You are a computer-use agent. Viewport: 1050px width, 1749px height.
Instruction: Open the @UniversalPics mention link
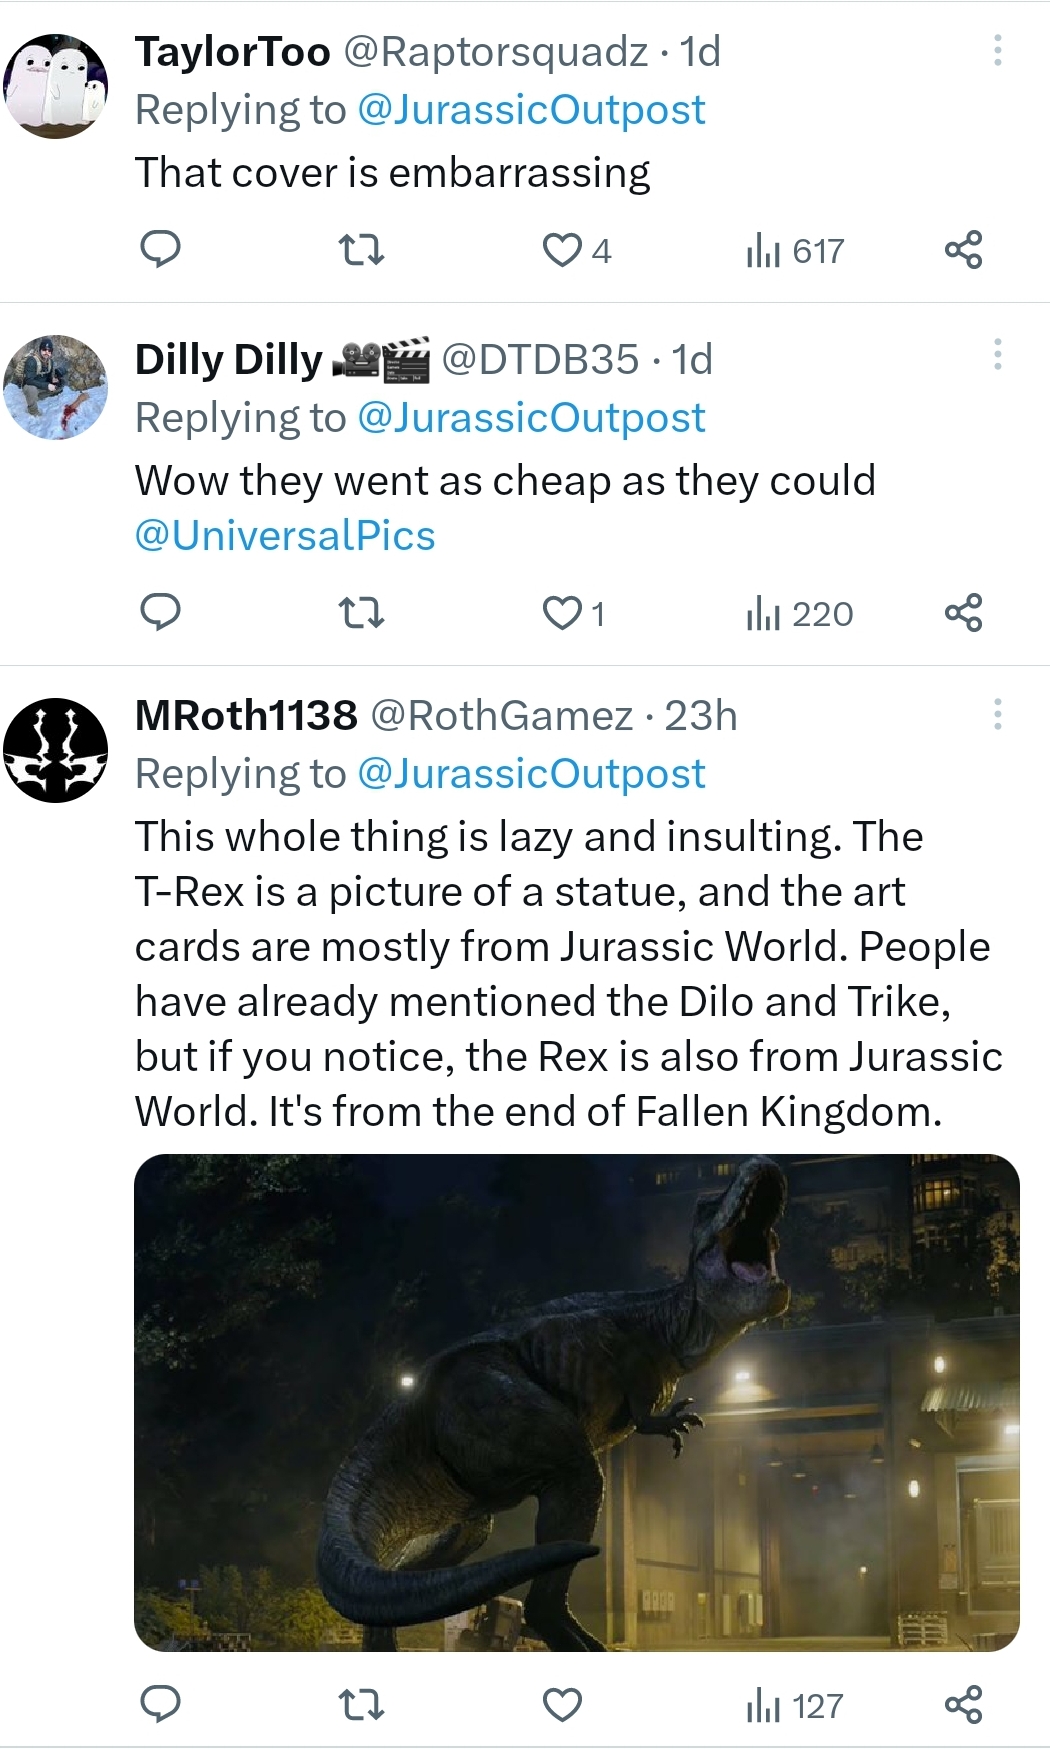click(x=285, y=536)
